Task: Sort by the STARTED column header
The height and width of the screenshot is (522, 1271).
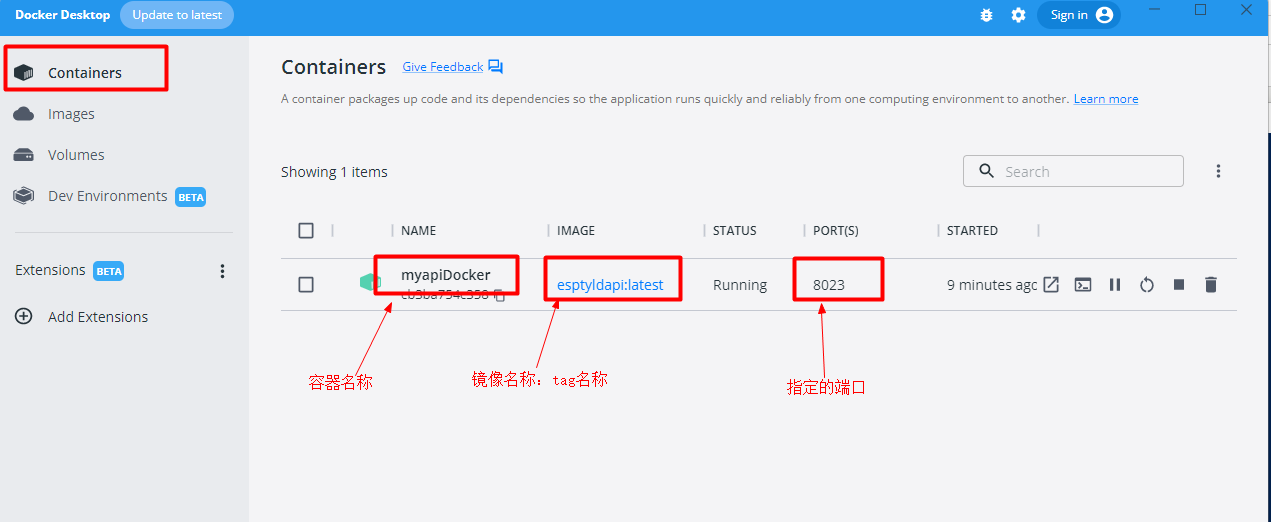Action: pos(972,230)
